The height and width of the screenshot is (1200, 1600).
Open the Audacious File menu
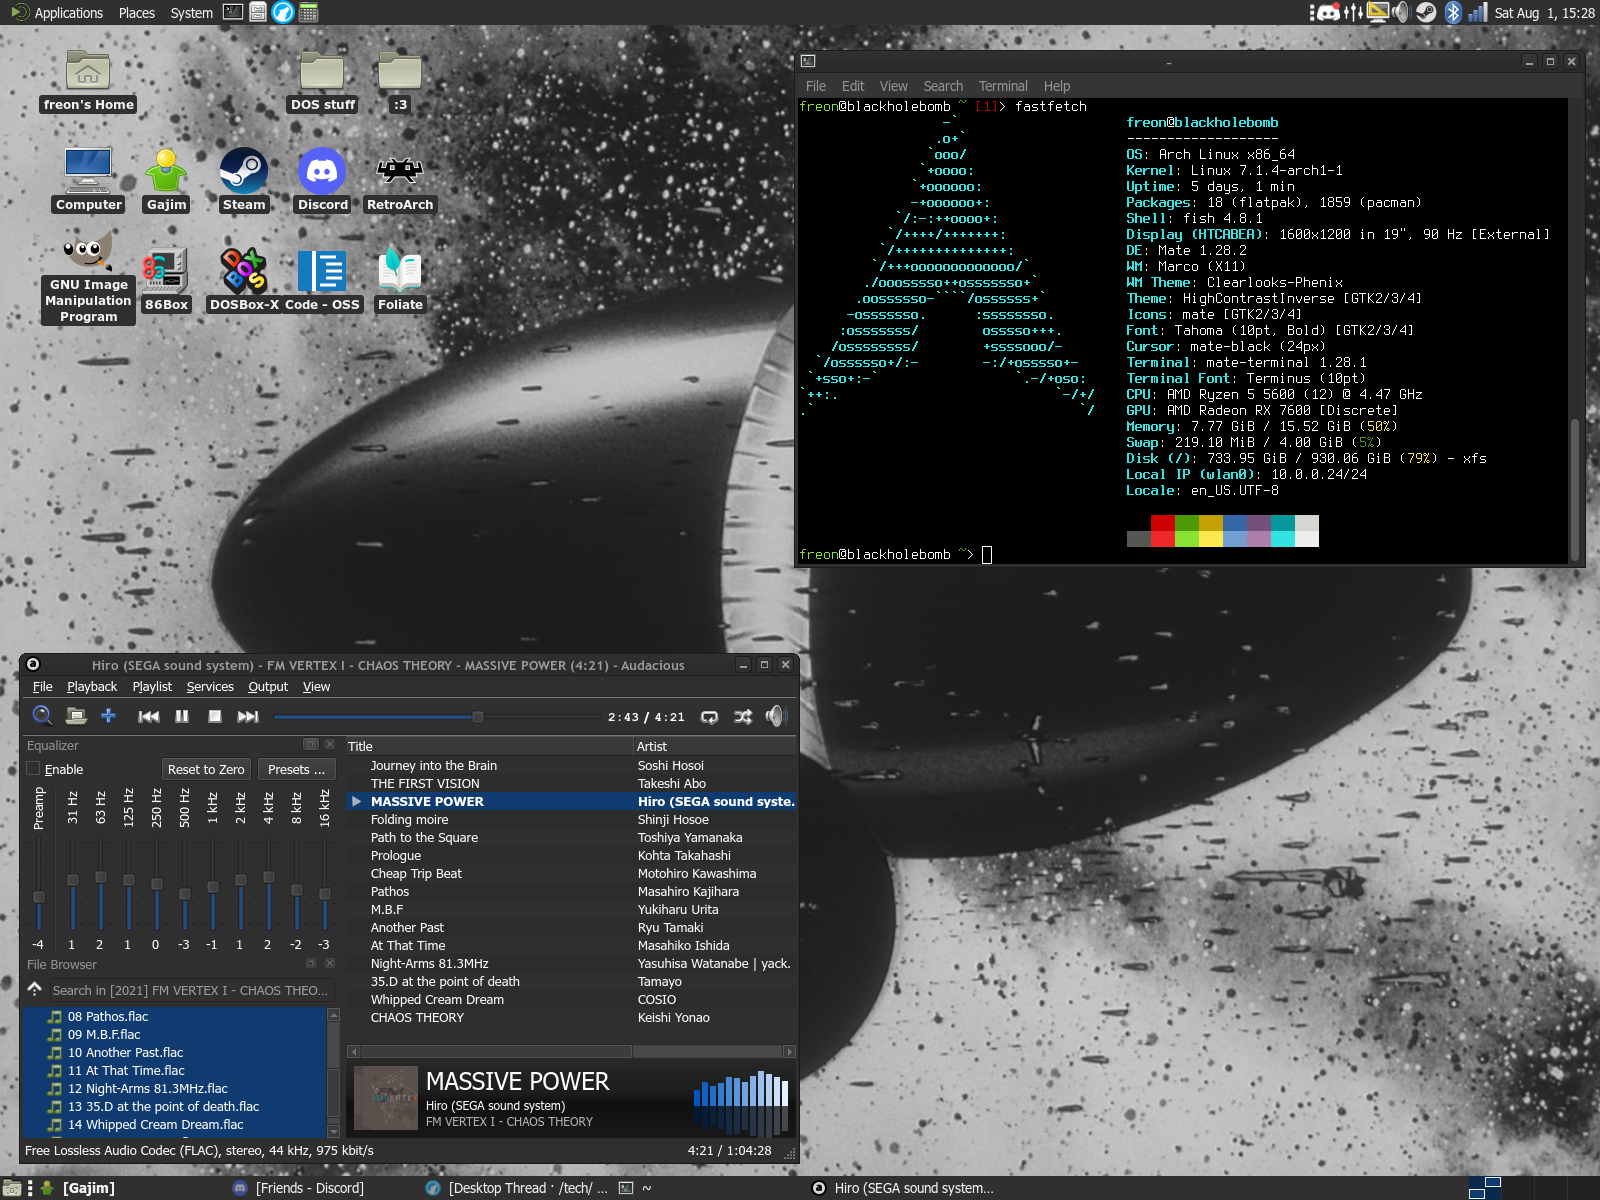tap(42, 687)
